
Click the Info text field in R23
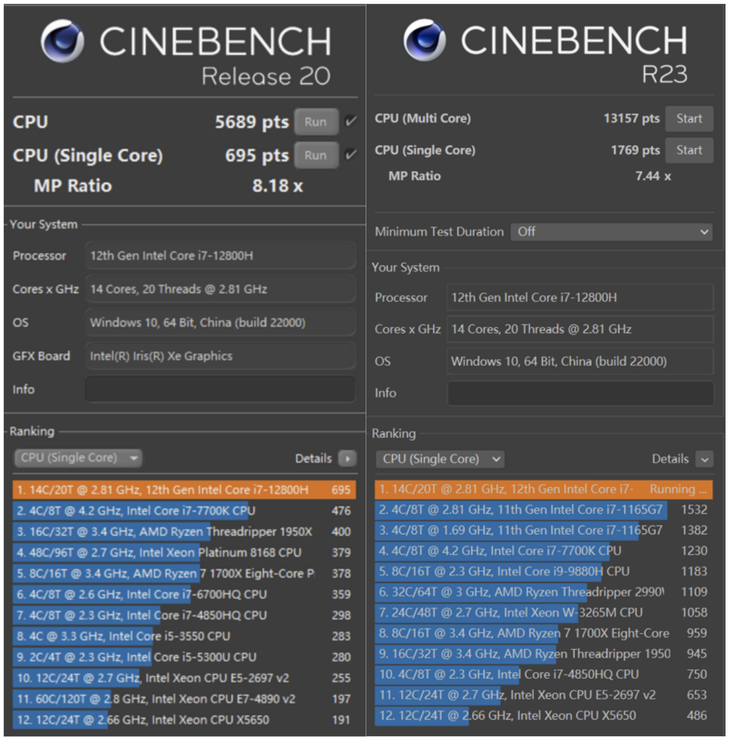coord(580,393)
